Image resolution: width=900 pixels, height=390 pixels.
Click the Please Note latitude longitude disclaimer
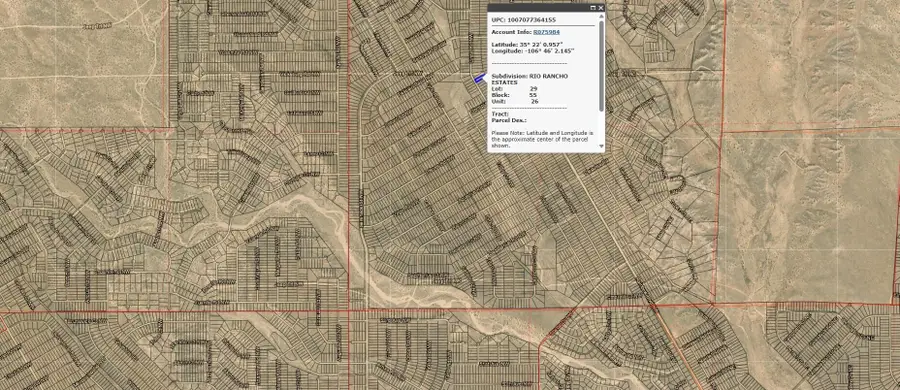pyautogui.click(x=542, y=139)
